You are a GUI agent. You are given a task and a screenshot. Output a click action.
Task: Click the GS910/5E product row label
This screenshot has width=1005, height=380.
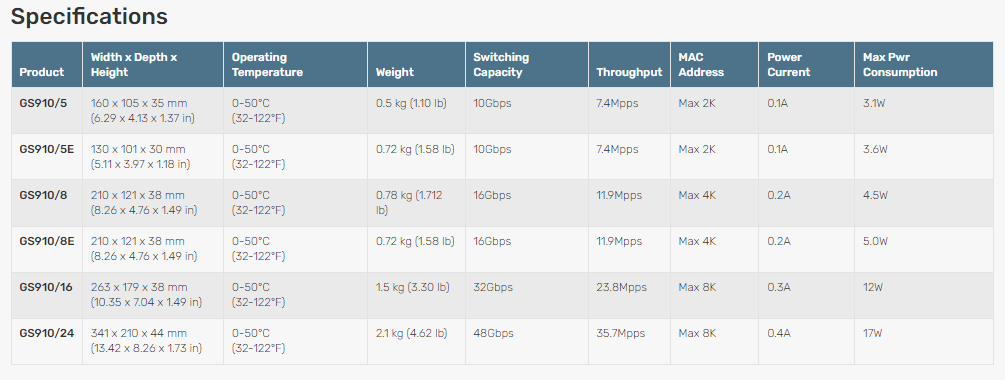[47, 149]
